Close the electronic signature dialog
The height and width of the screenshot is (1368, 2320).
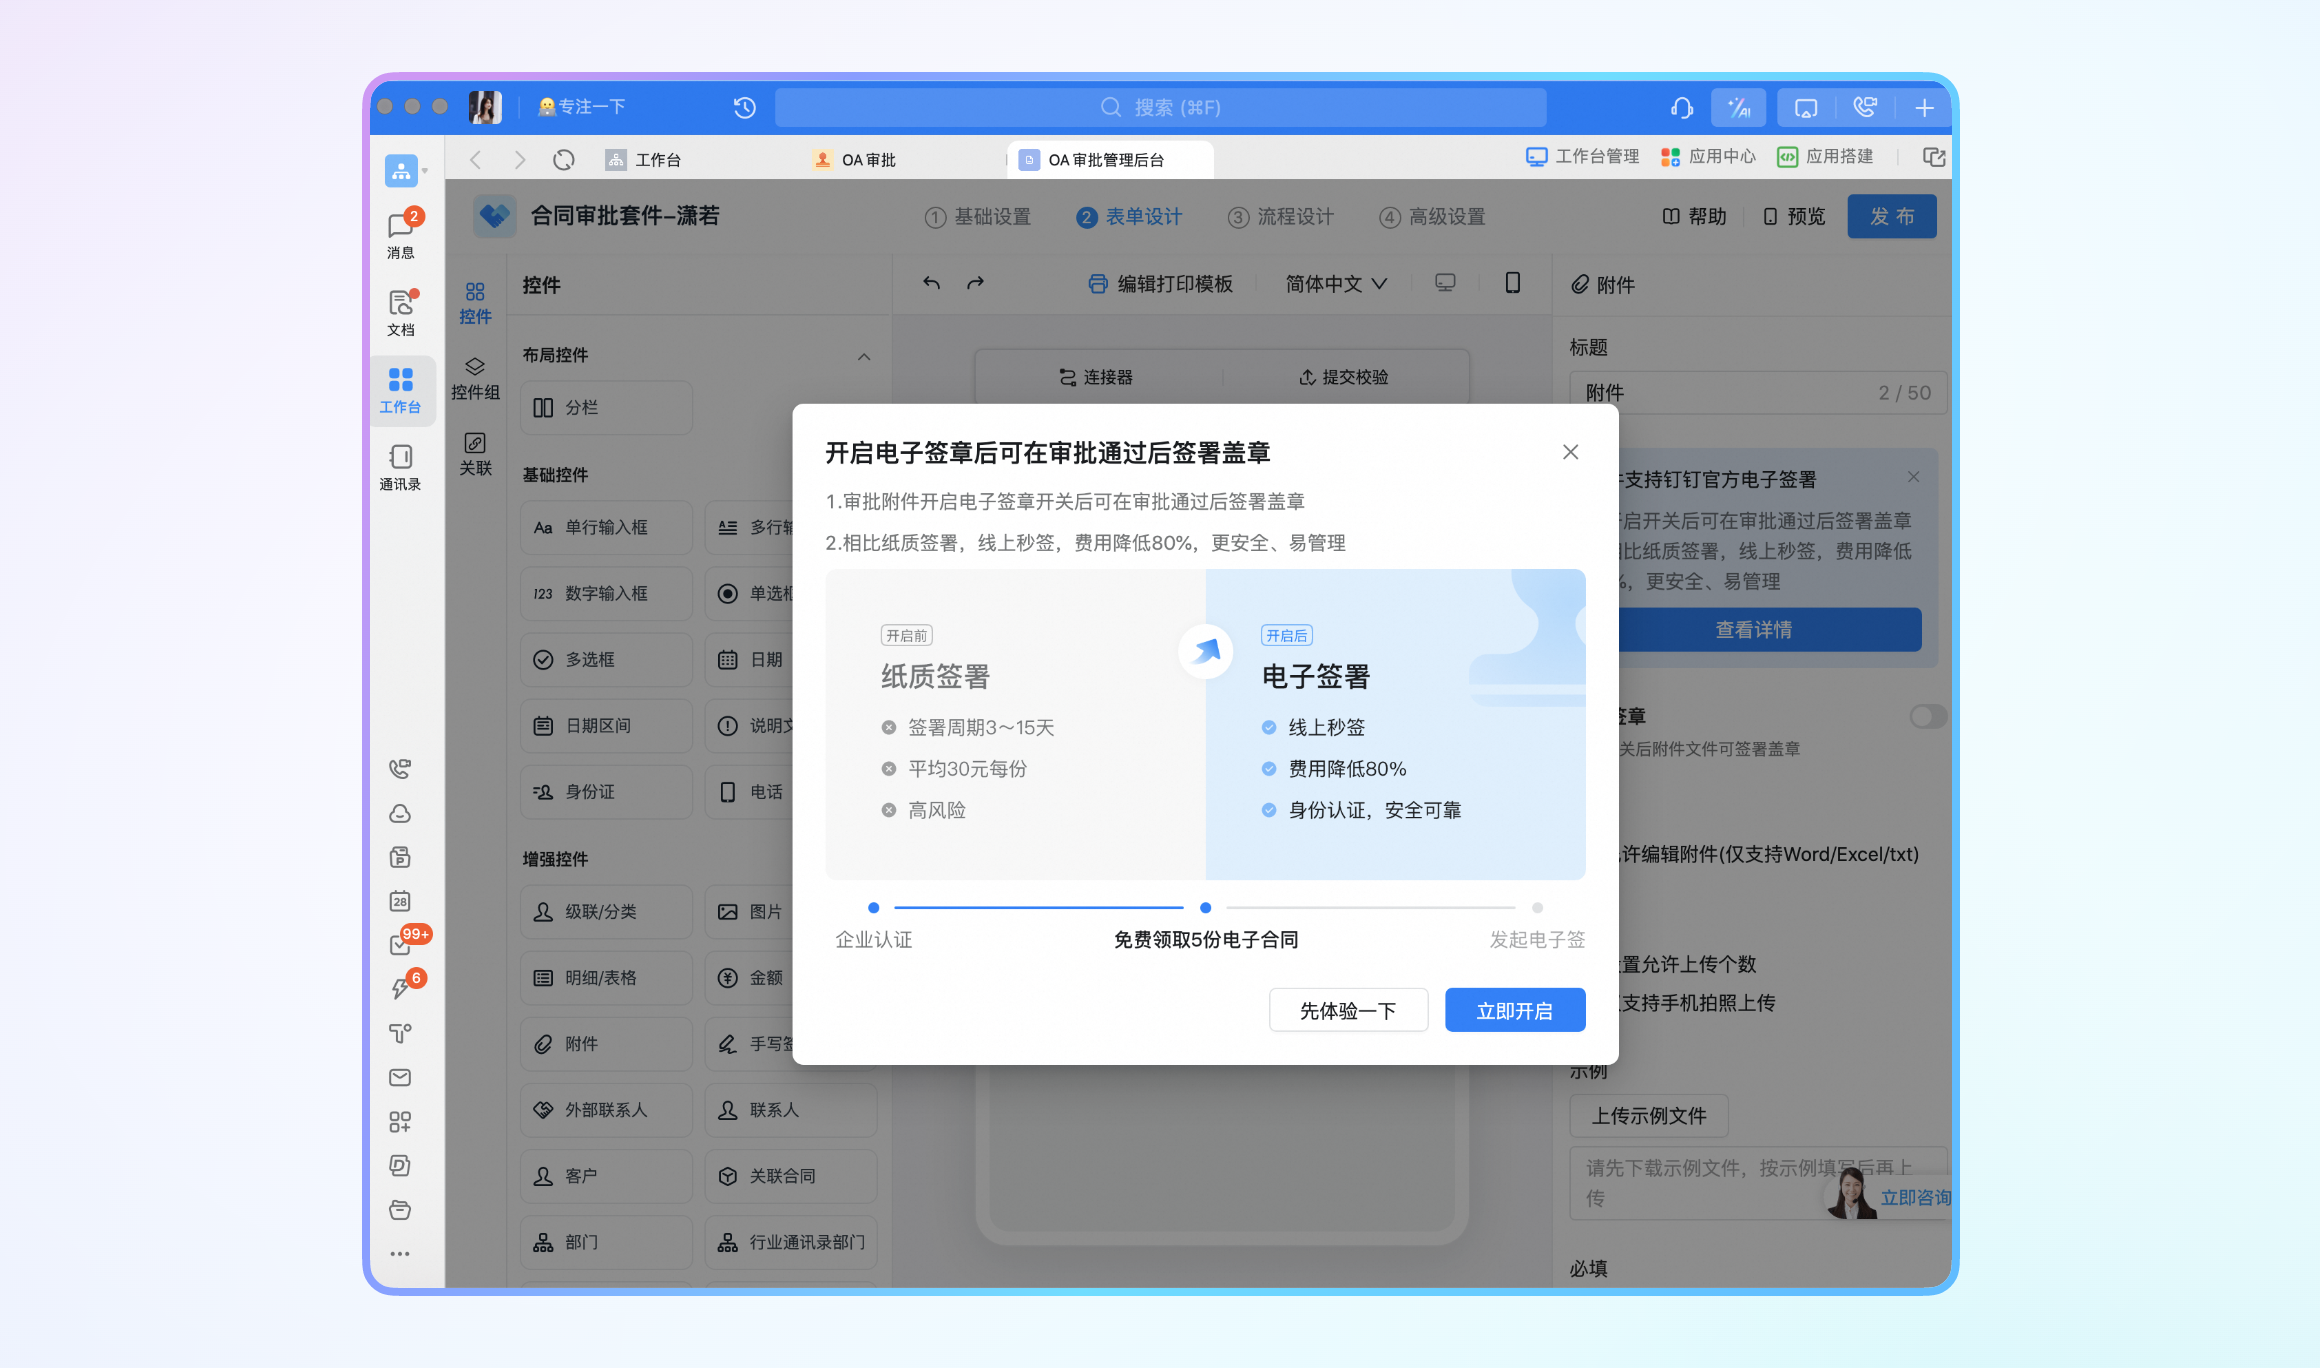point(1570,452)
